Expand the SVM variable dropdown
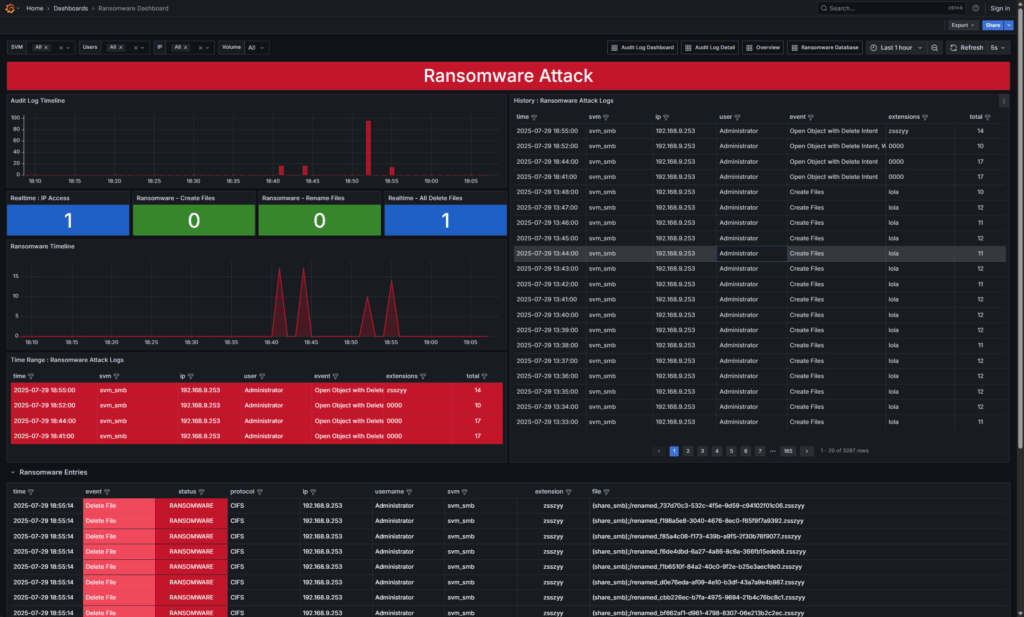 [67, 48]
